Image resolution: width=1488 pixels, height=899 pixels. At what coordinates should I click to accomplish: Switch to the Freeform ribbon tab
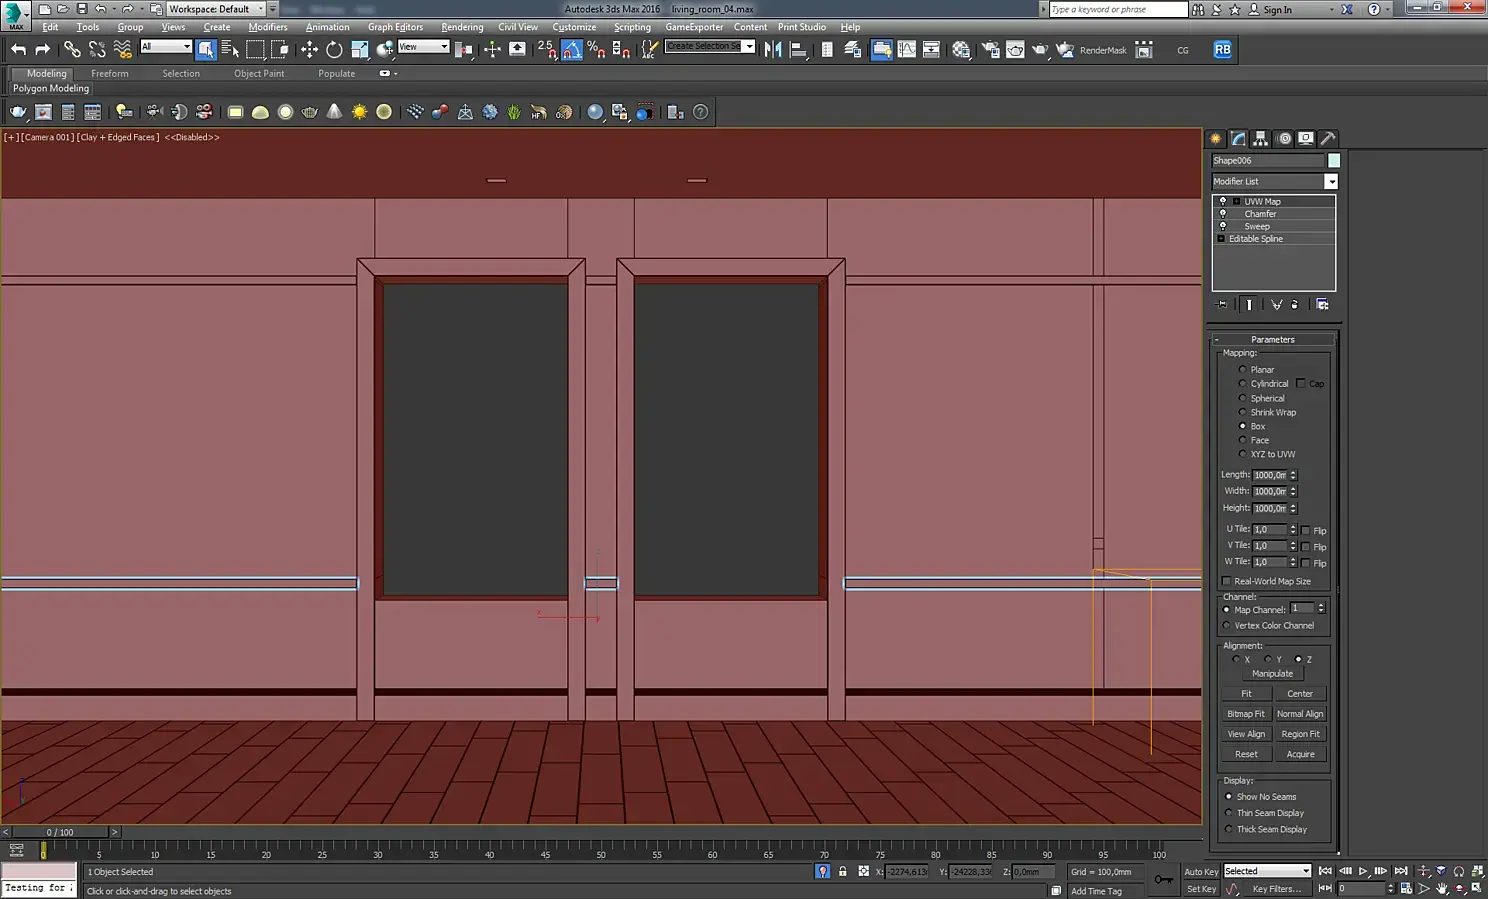tap(109, 73)
